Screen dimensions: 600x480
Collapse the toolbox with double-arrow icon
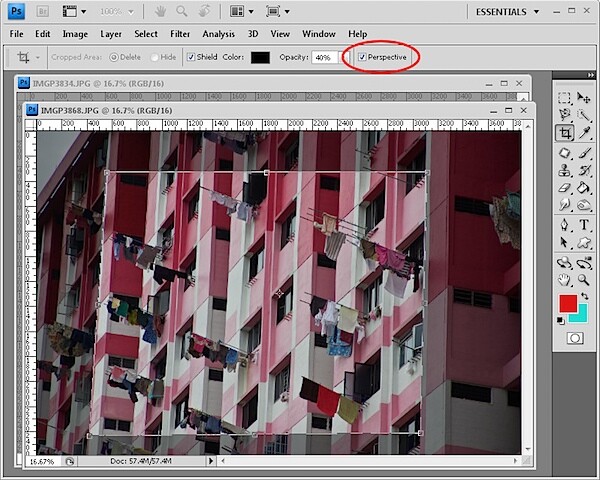[x=591, y=75]
